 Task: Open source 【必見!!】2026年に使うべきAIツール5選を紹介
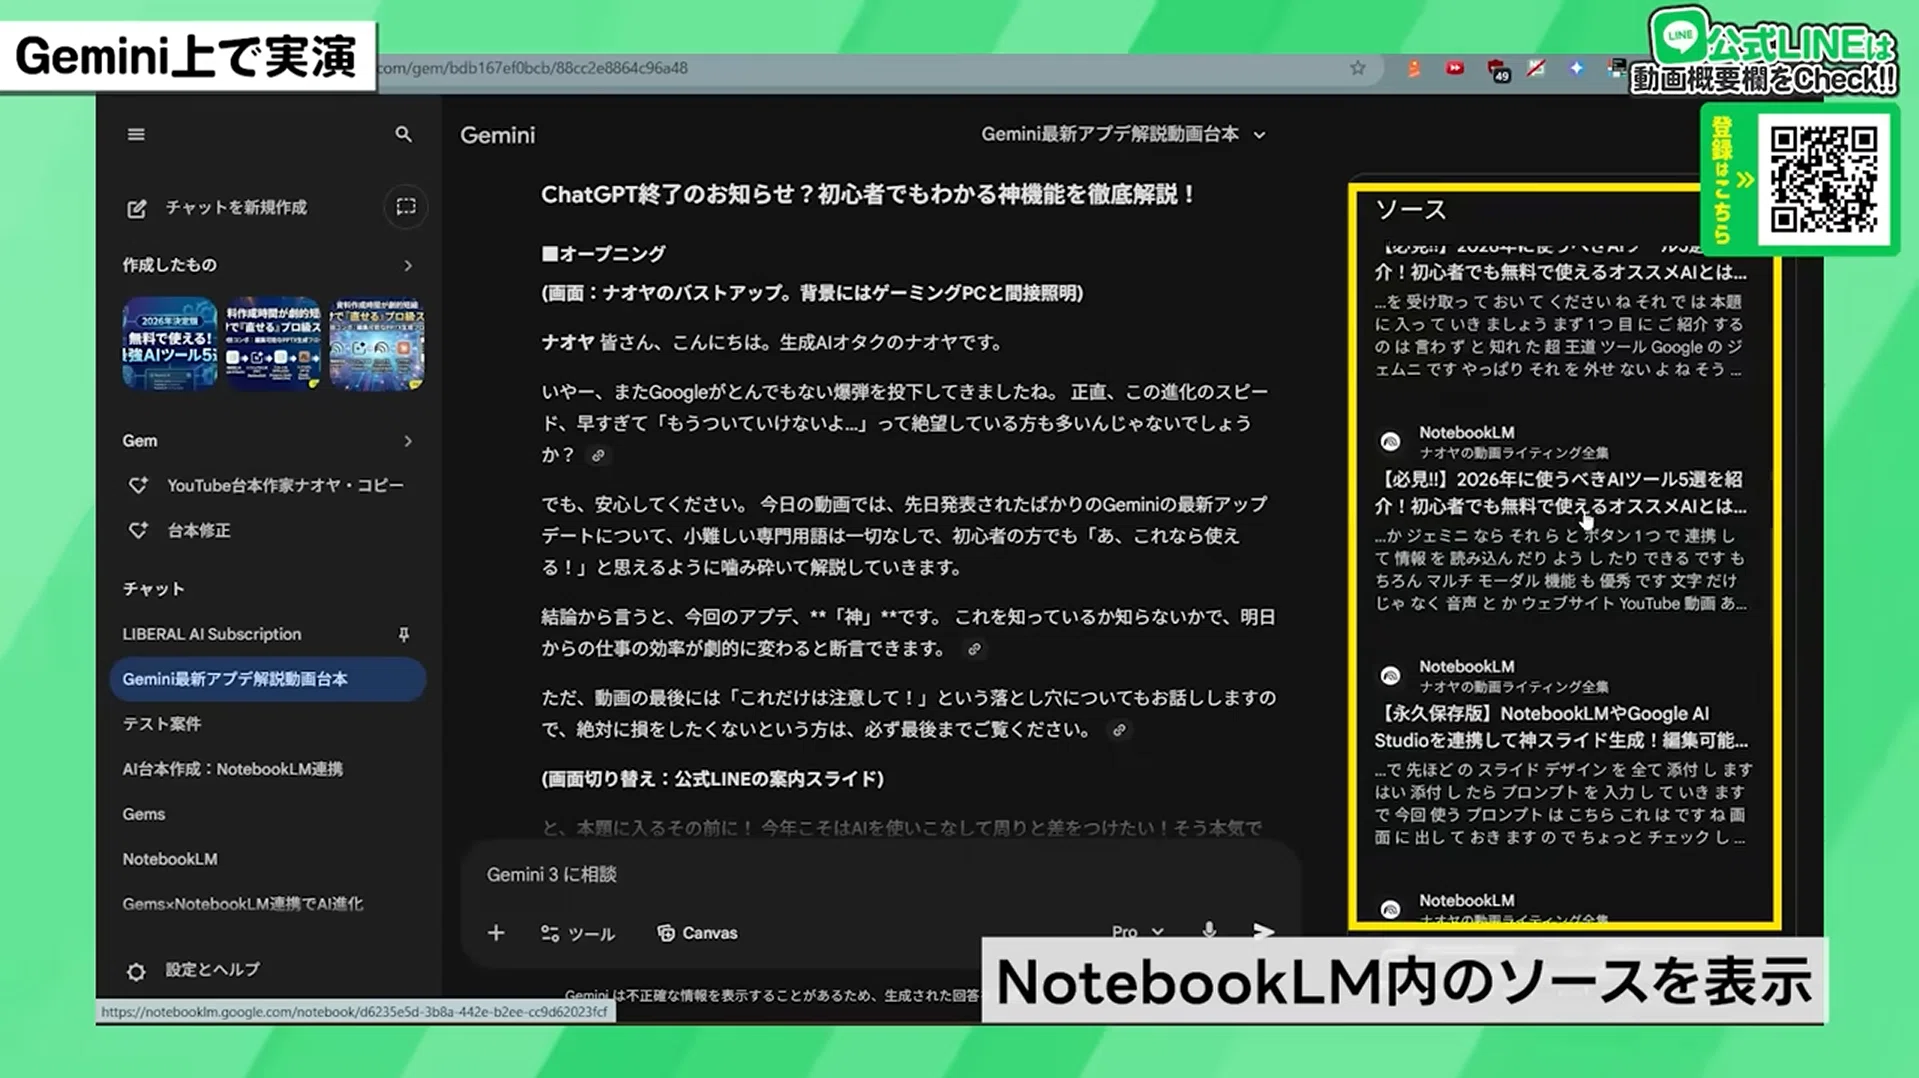tap(1560, 493)
